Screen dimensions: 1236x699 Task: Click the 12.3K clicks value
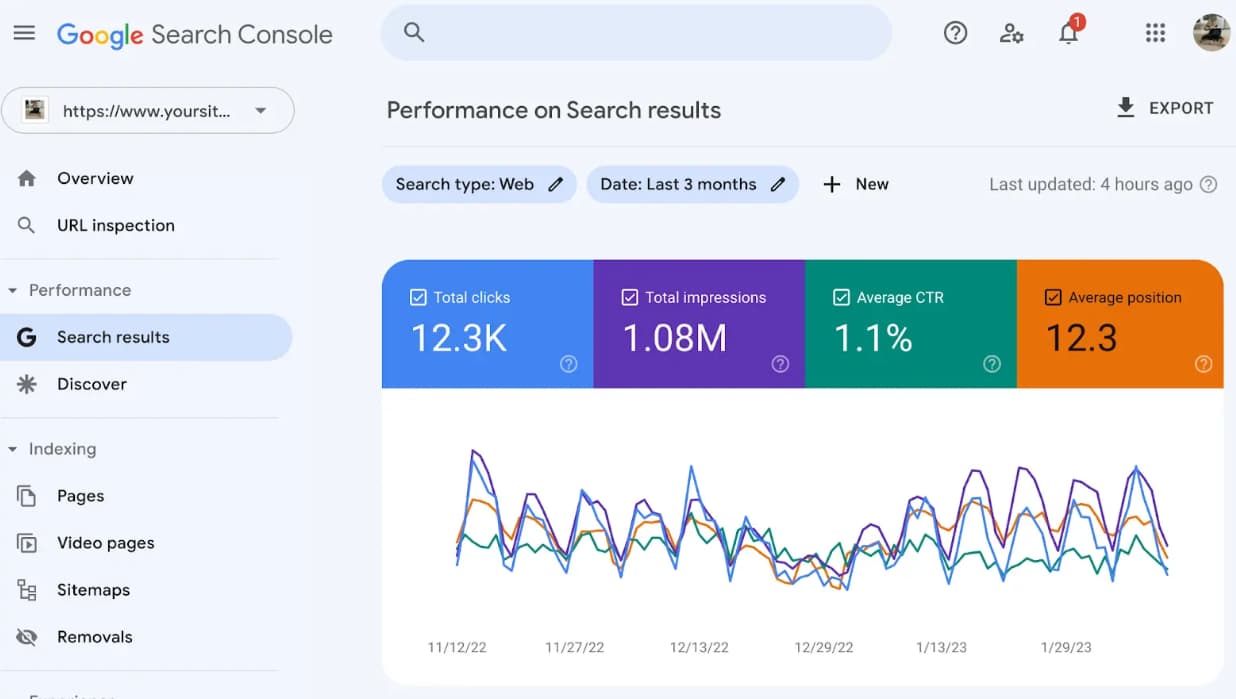click(459, 338)
